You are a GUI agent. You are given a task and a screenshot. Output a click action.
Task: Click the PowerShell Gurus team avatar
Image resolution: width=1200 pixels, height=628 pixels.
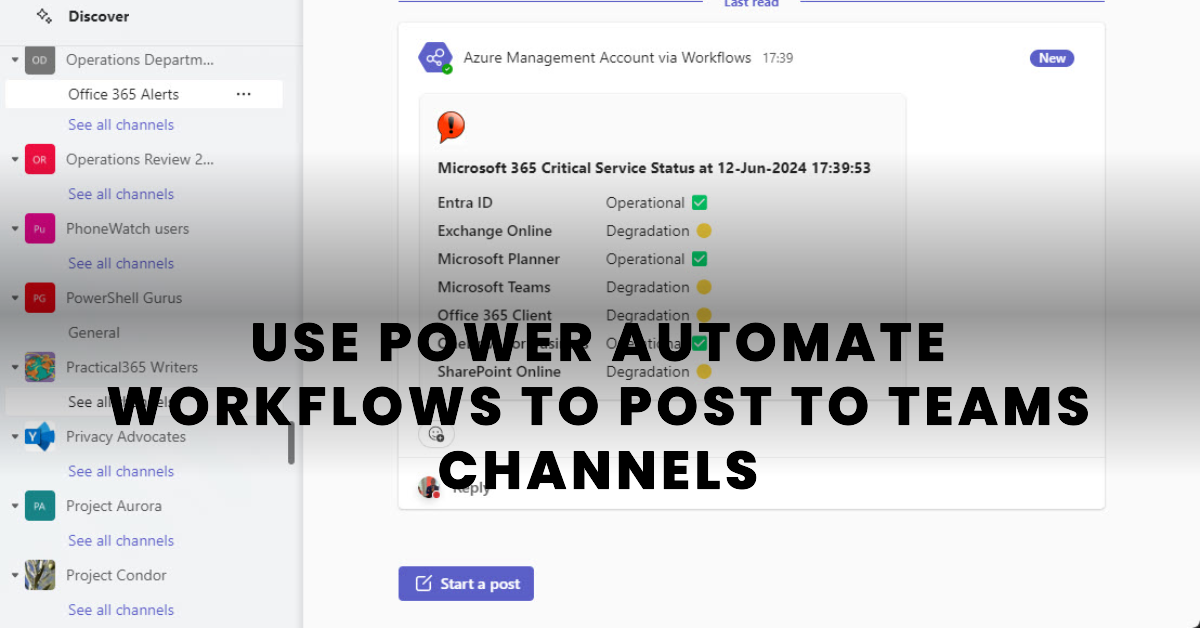click(x=40, y=298)
